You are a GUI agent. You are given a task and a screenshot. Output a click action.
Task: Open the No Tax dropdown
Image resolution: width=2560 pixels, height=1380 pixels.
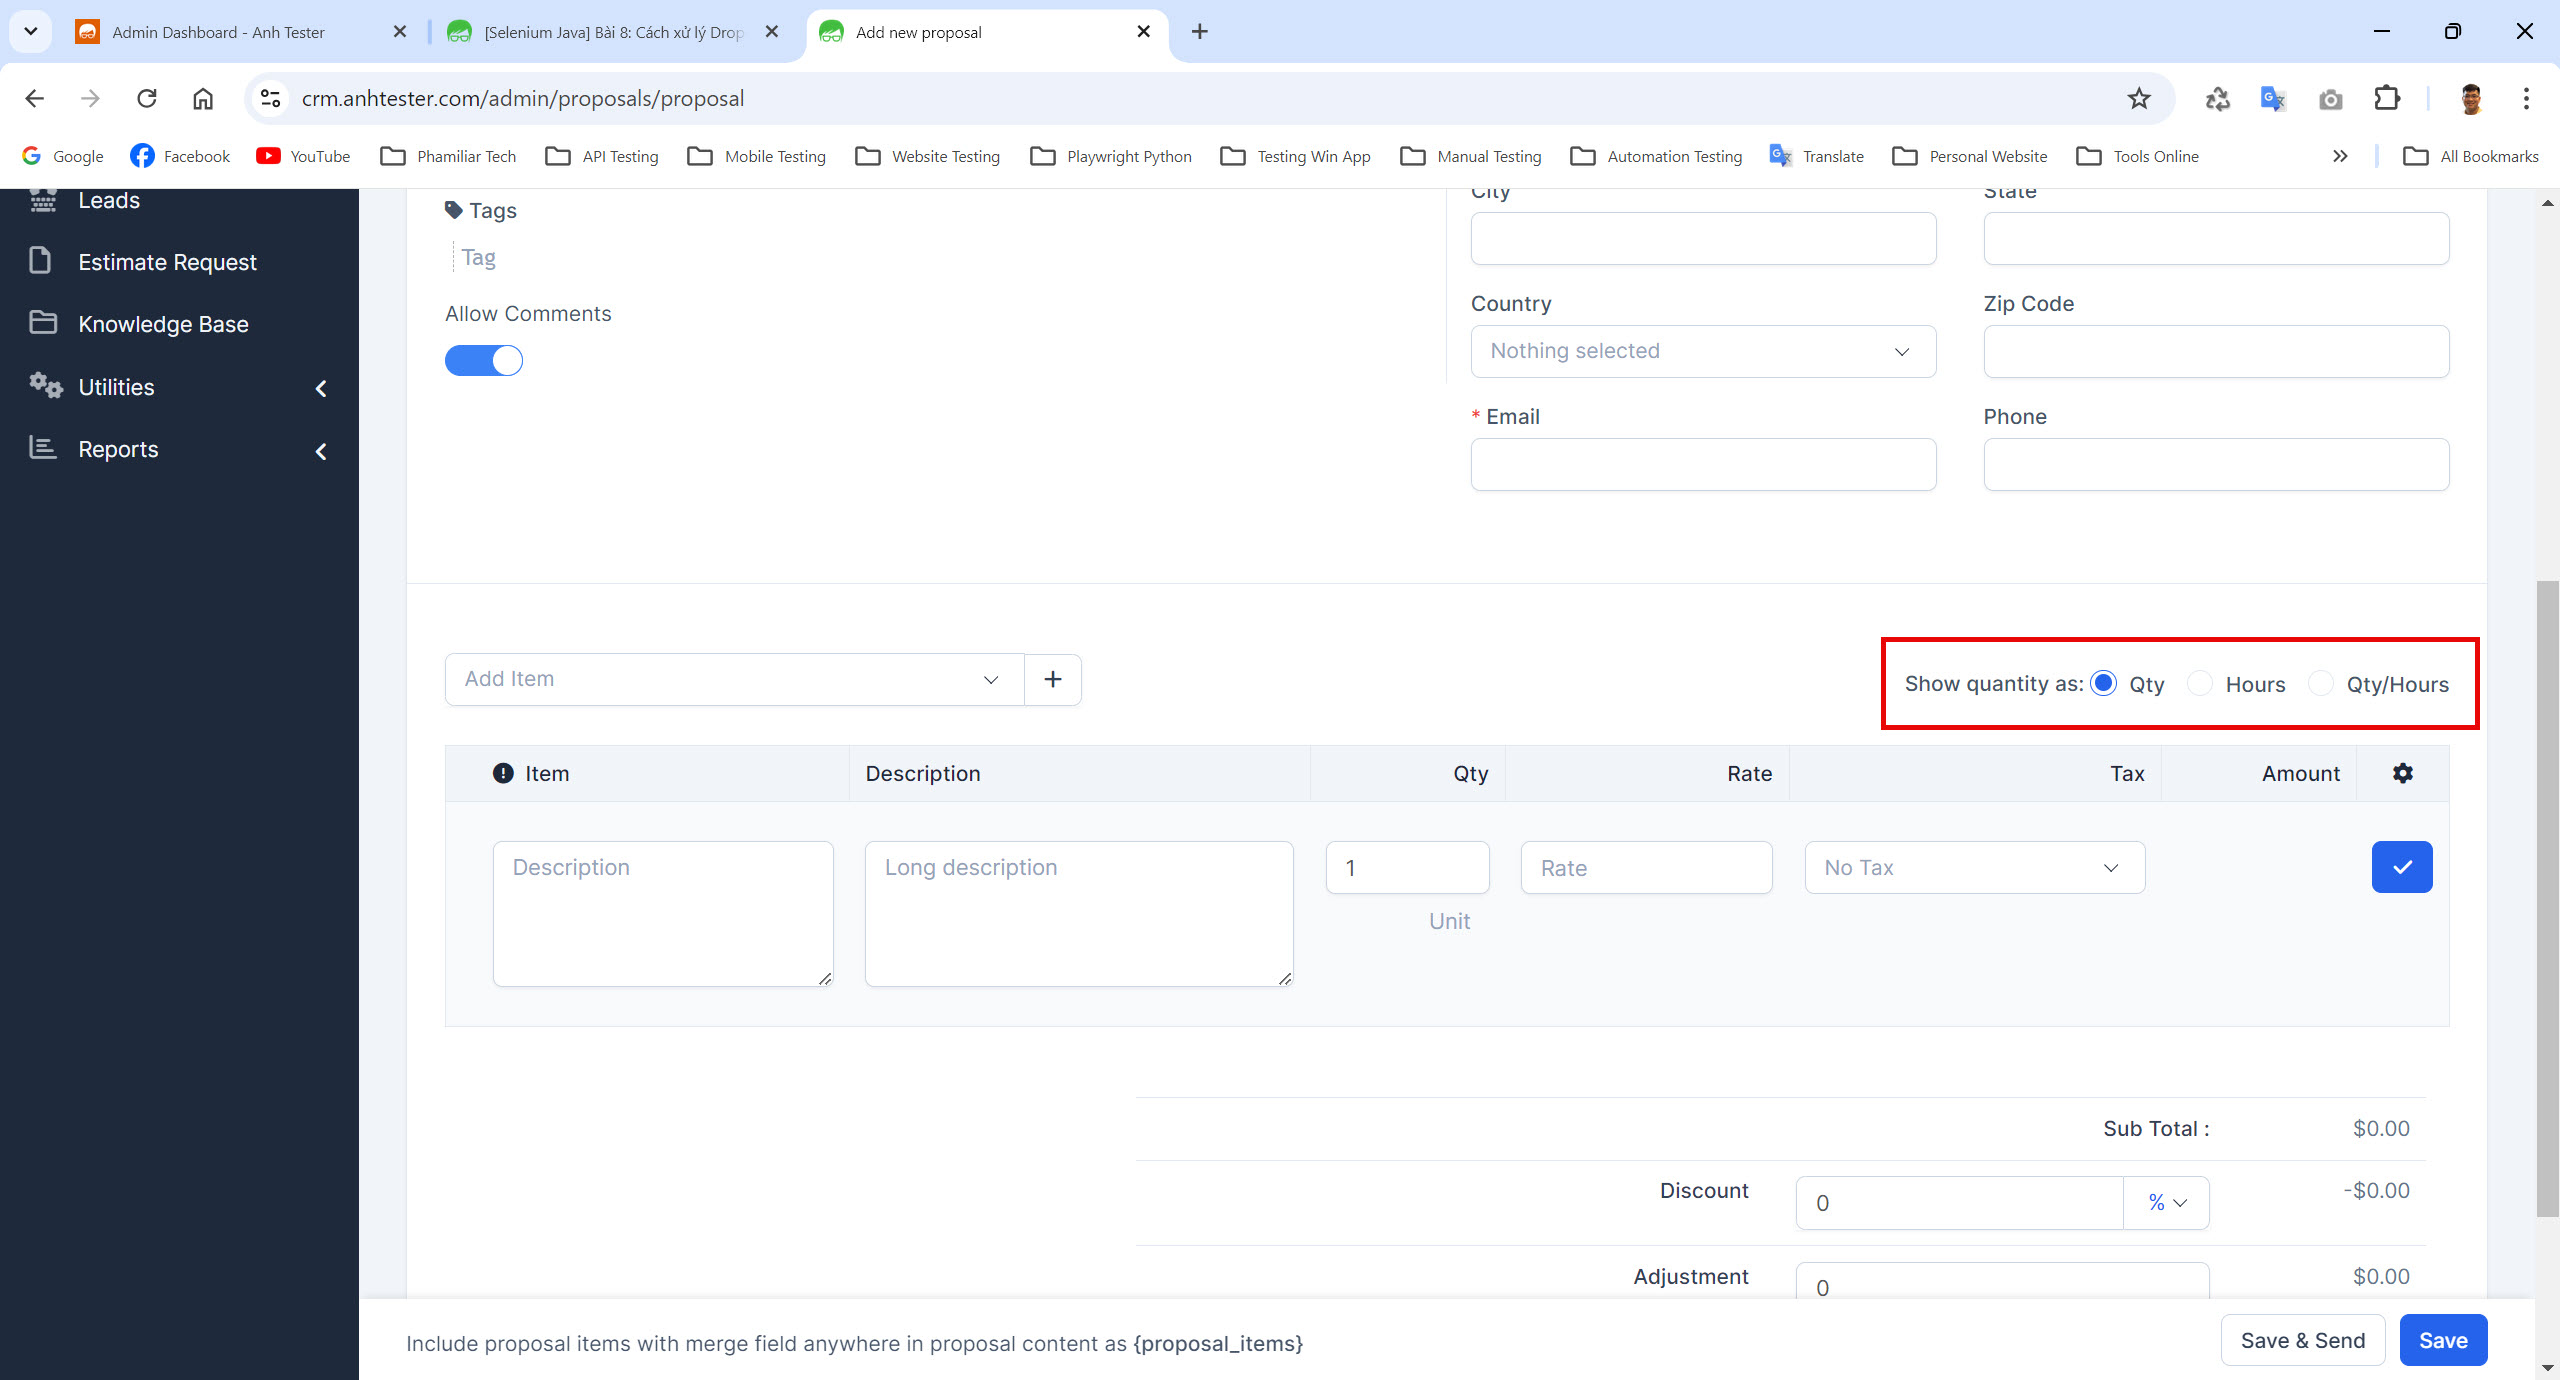click(x=1975, y=867)
